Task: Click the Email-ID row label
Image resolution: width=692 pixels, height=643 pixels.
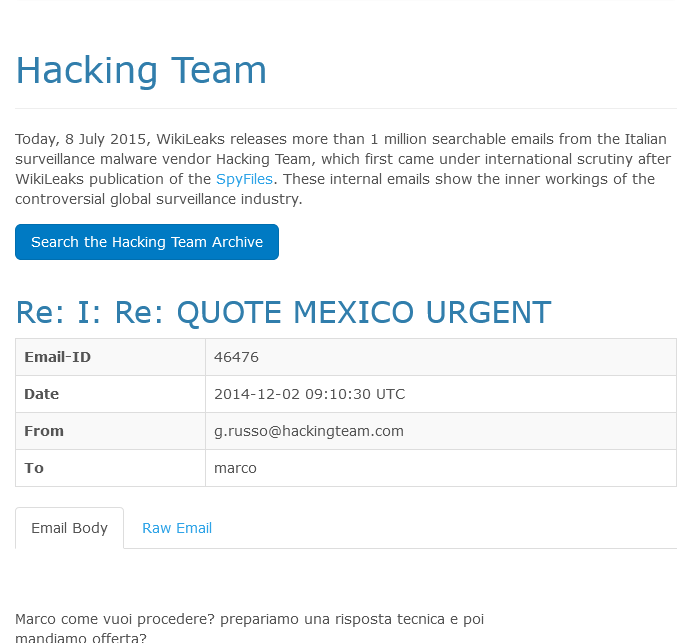Action: 57,357
